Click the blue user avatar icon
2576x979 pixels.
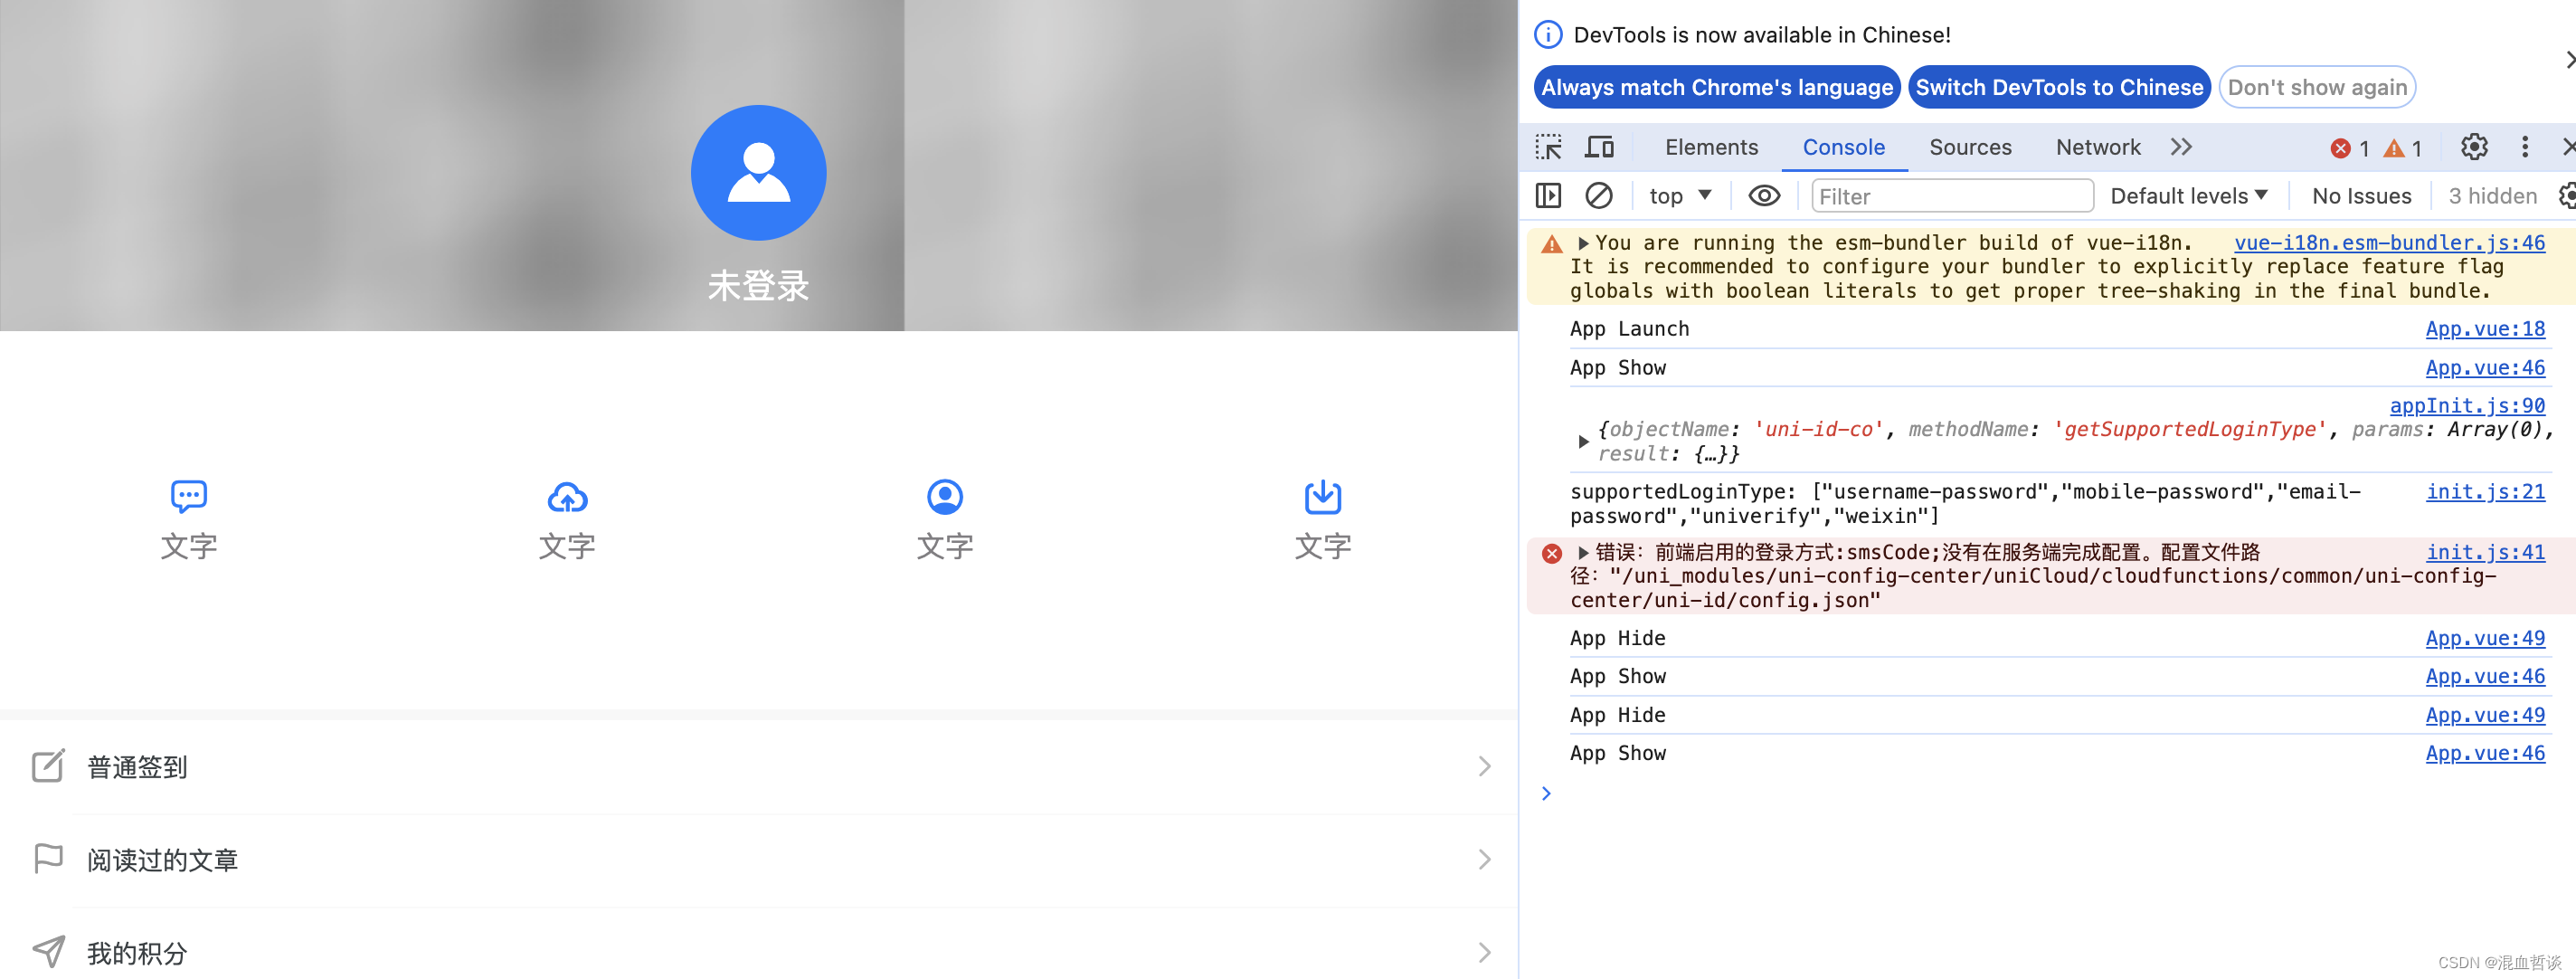point(758,172)
